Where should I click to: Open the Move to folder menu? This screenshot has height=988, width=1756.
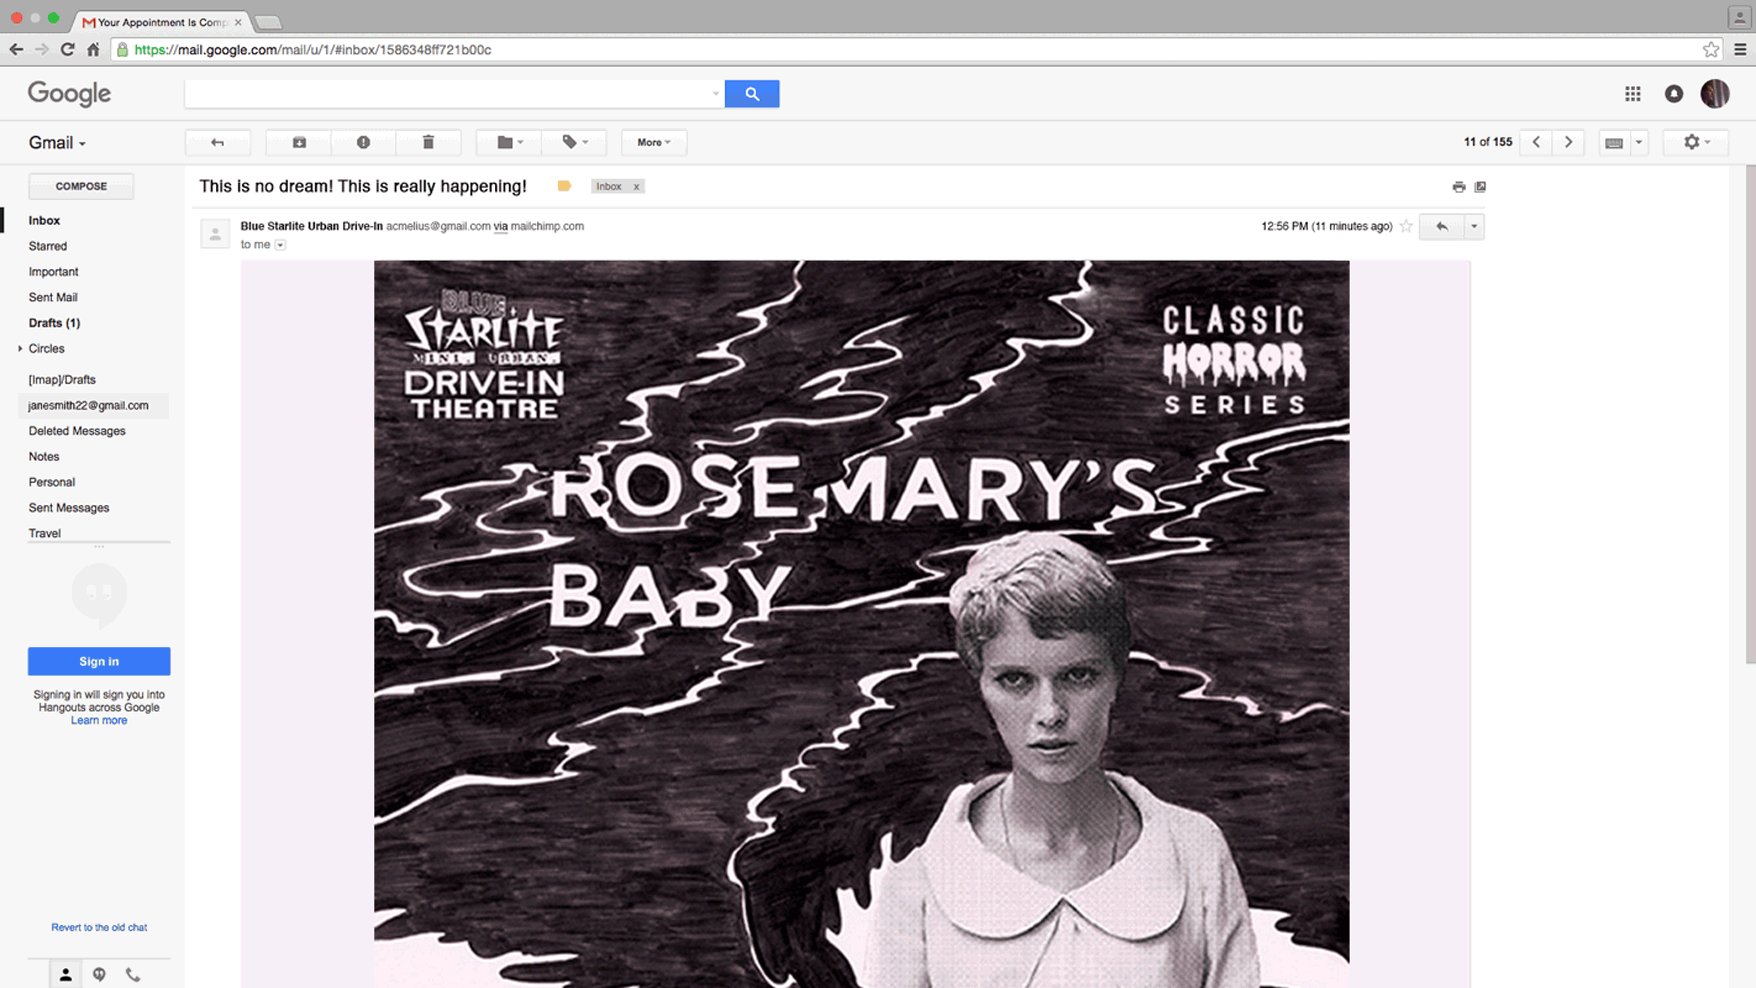510,142
